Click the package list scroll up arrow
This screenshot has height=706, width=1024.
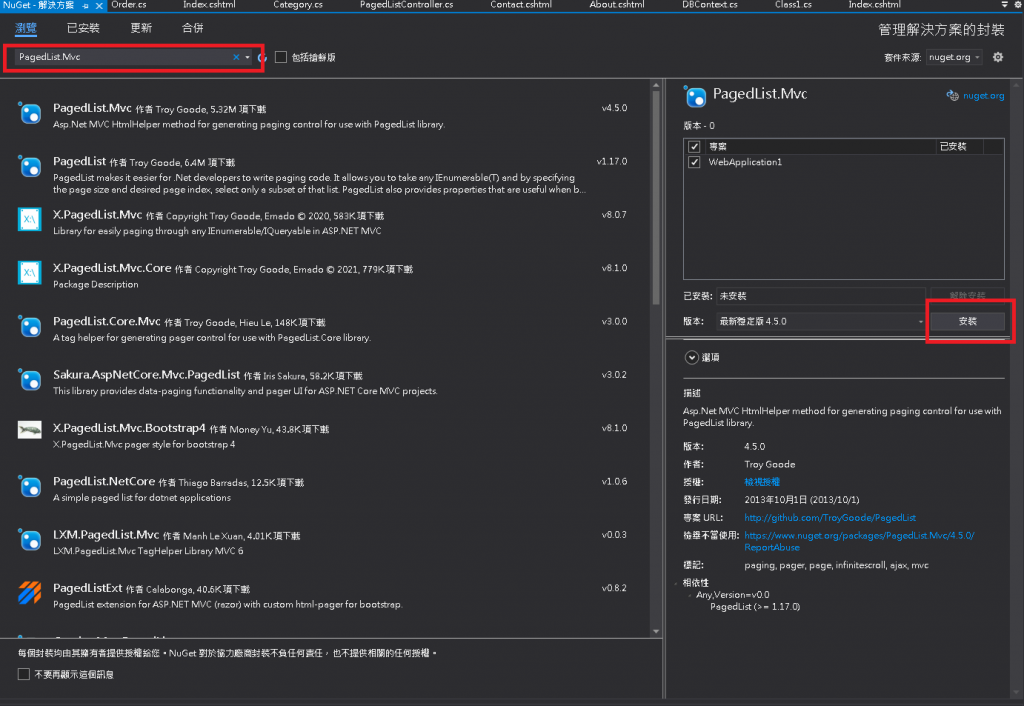click(x=656, y=85)
